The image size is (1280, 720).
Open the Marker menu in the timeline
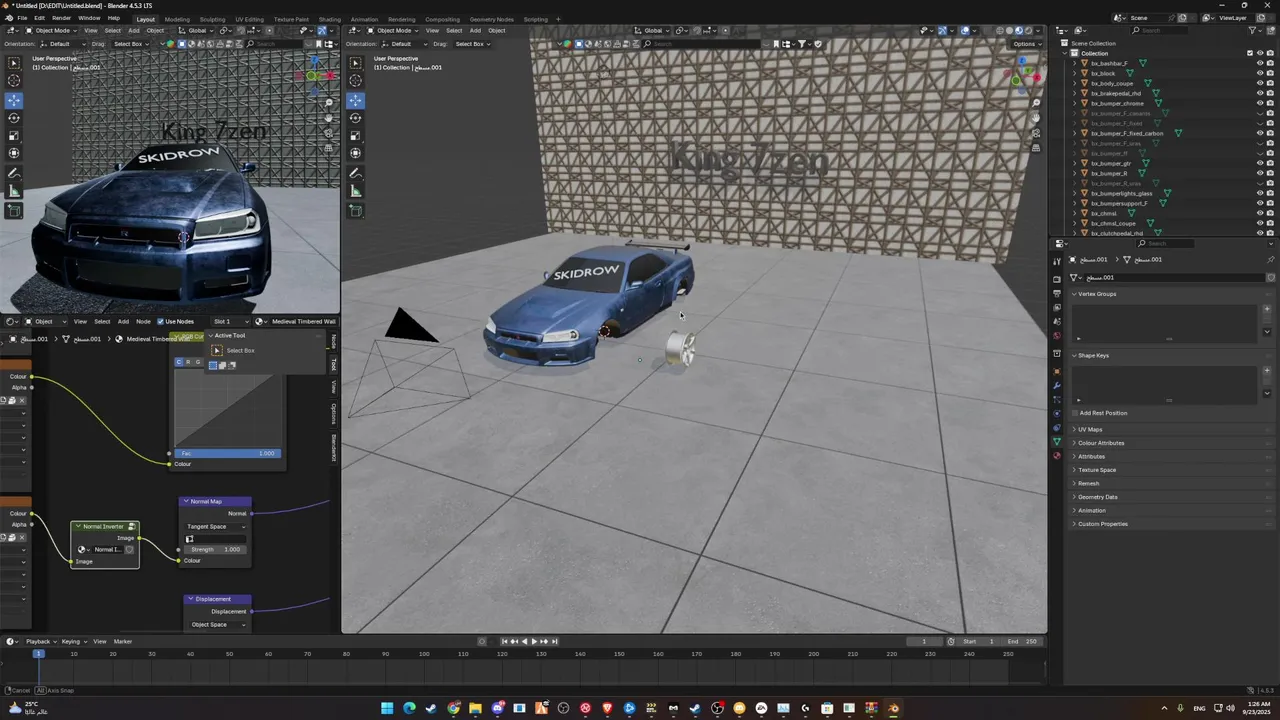click(x=123, y=641)
